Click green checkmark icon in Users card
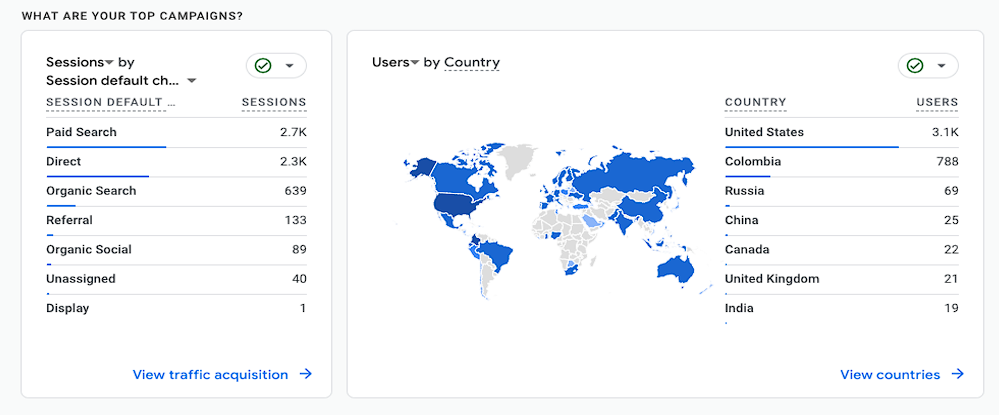The width and height of the screenshot is (999, 415). [915, 66]
